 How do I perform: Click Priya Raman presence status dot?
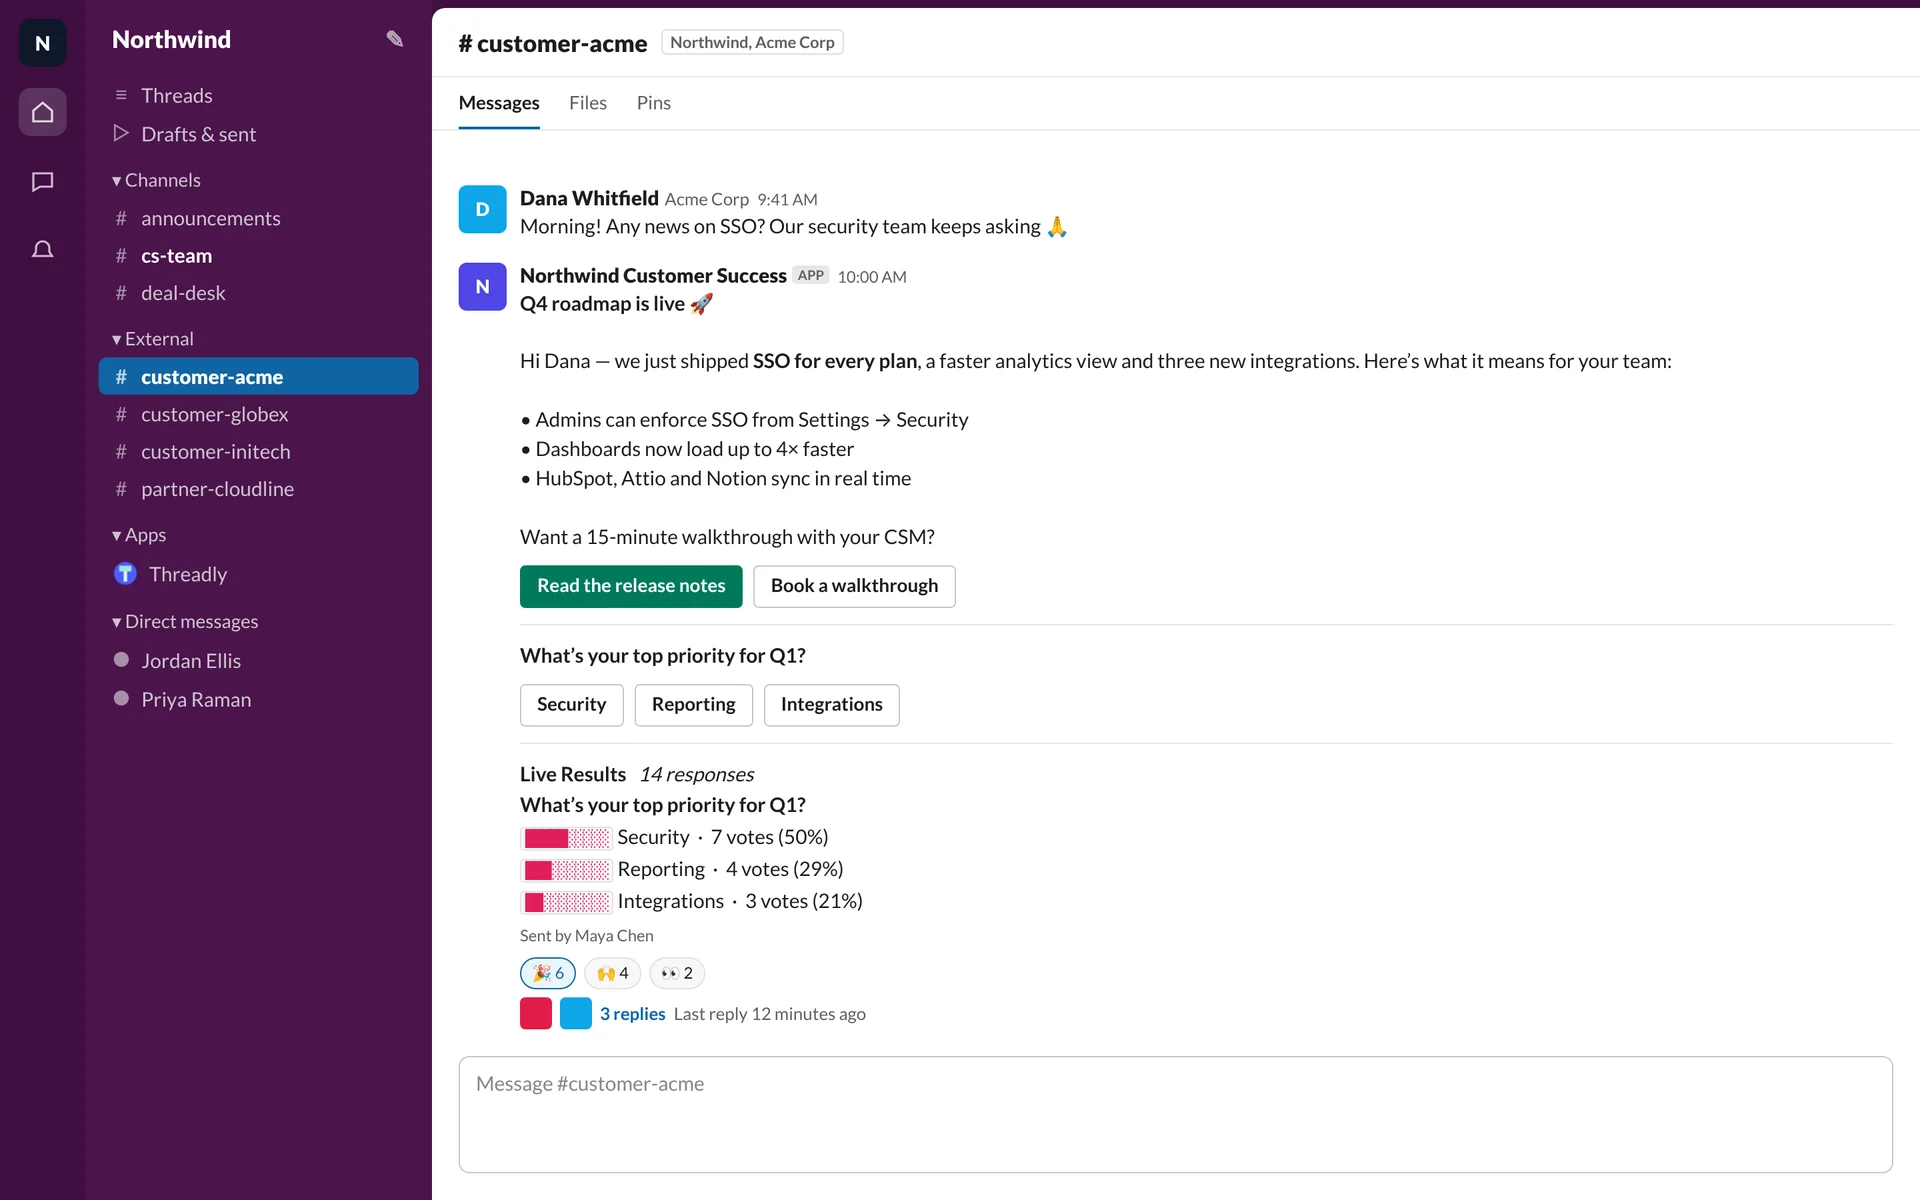121,698
